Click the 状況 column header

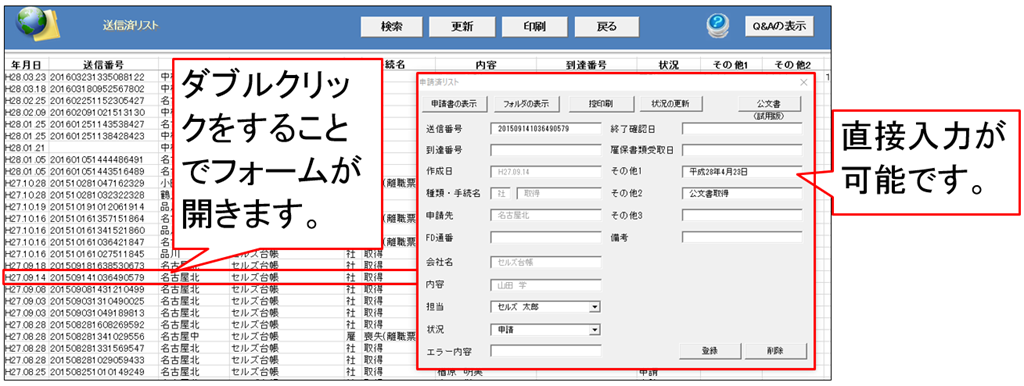point(669,65)
